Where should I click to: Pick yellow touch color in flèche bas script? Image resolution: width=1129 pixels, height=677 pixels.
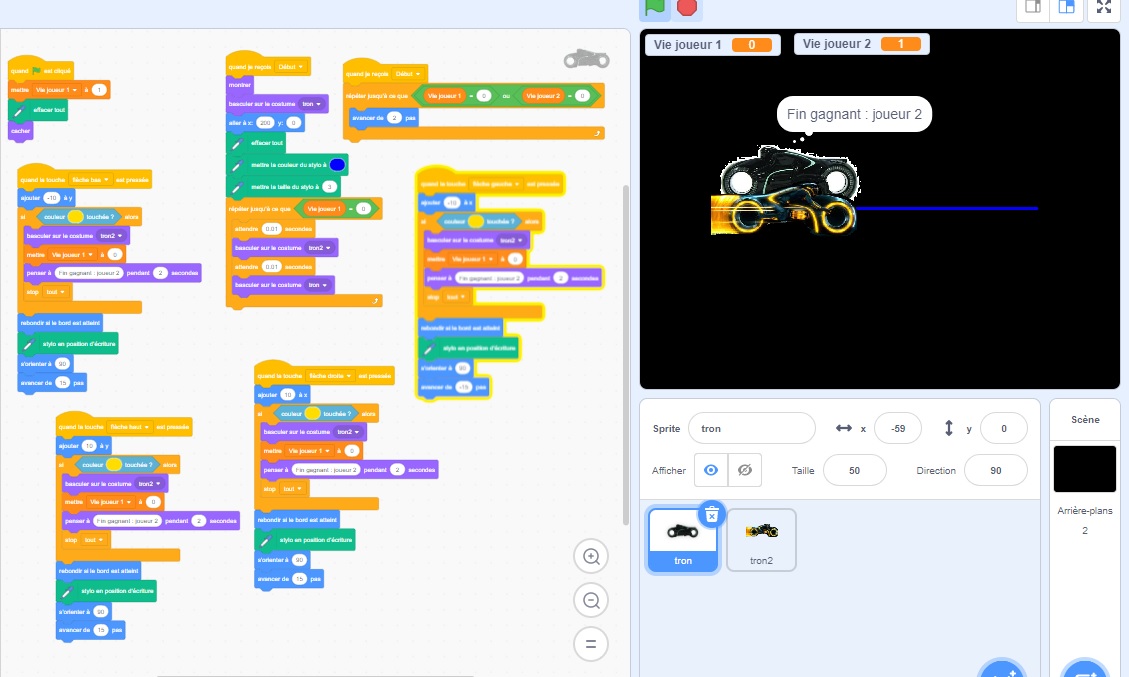[76, 216]
